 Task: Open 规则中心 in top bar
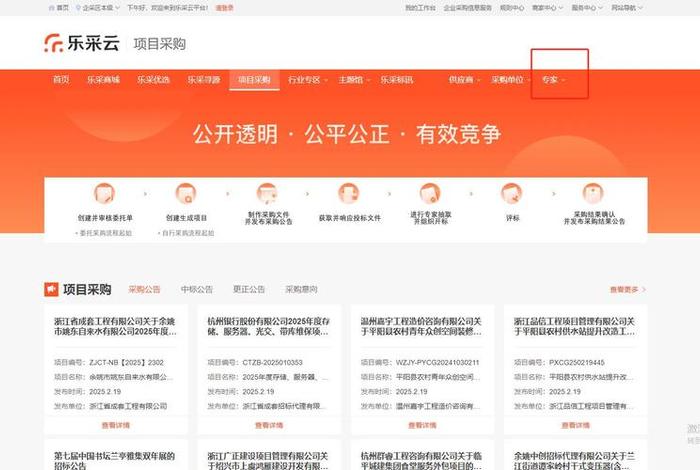click(512, 8)
